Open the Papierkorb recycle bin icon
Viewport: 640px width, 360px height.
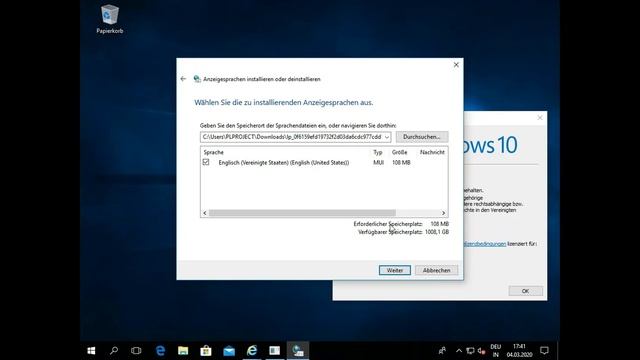109,19
